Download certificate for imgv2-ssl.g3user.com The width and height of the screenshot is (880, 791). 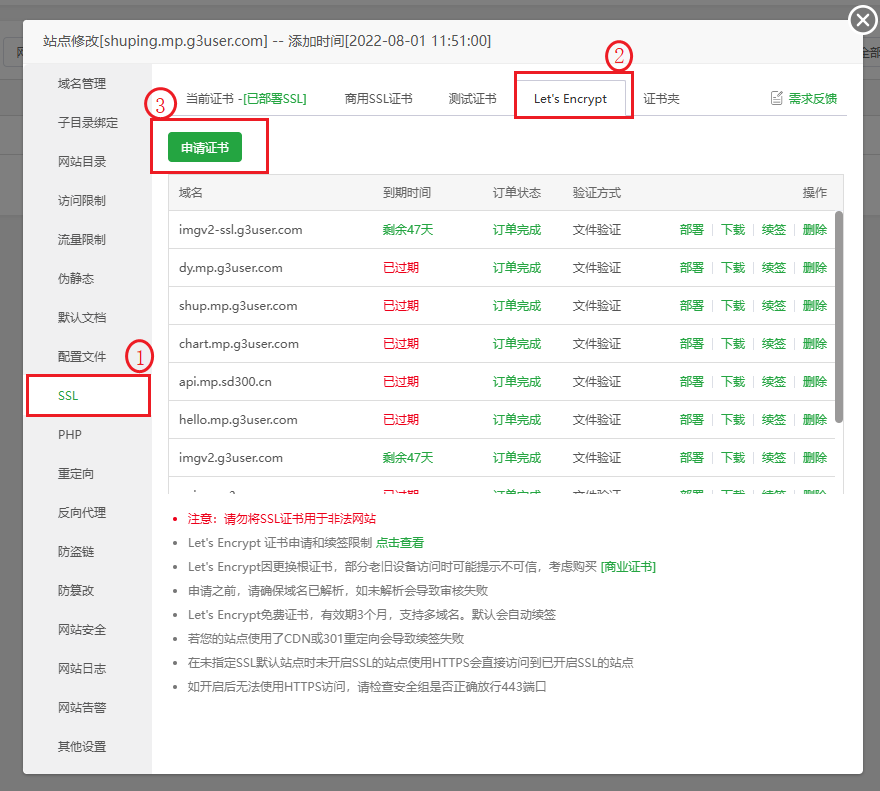click(x=732, y=230)
